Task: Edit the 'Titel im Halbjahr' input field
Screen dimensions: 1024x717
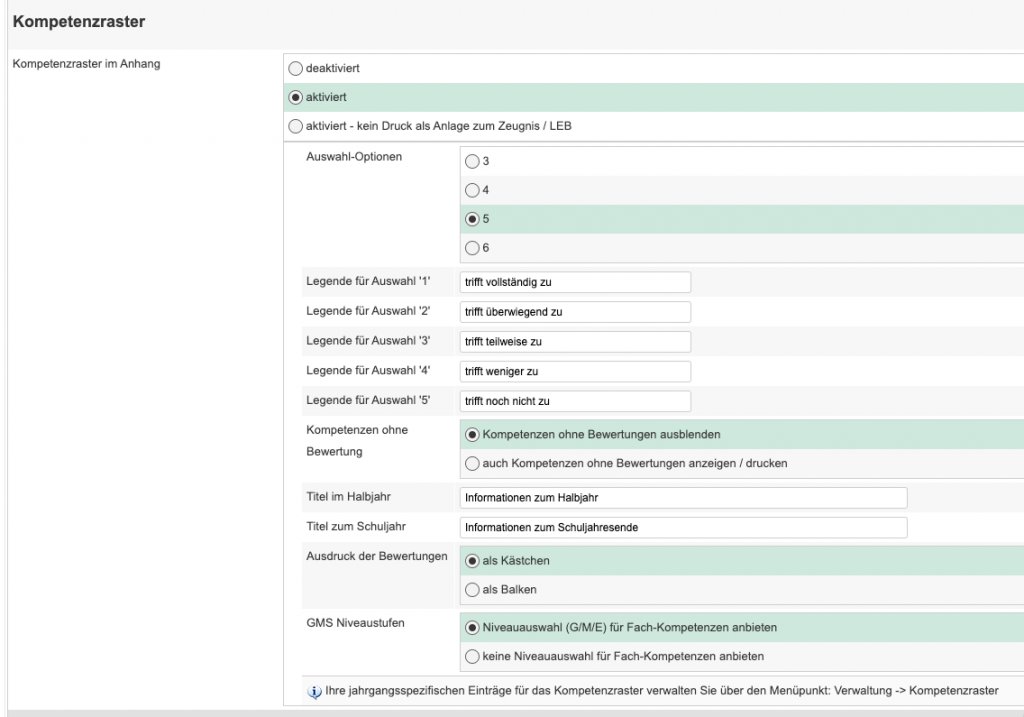Action: (x=683, y=498)
